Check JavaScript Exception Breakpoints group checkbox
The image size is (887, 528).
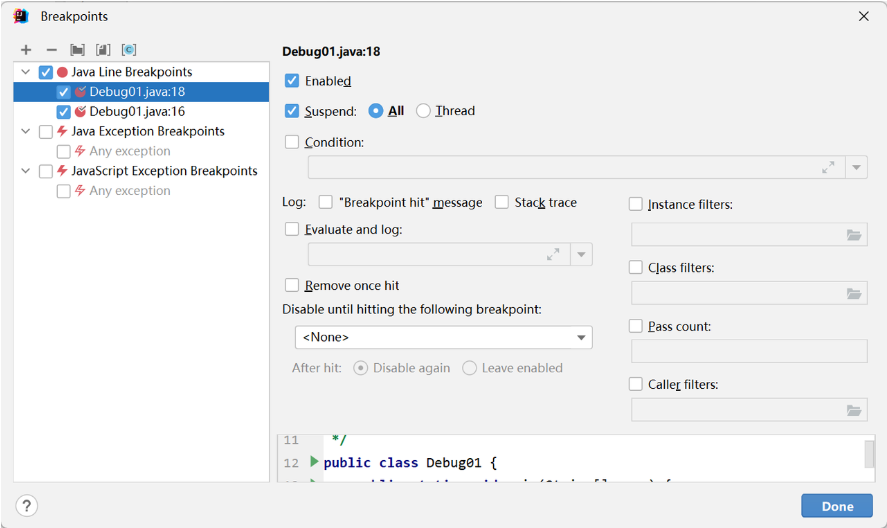46,171
